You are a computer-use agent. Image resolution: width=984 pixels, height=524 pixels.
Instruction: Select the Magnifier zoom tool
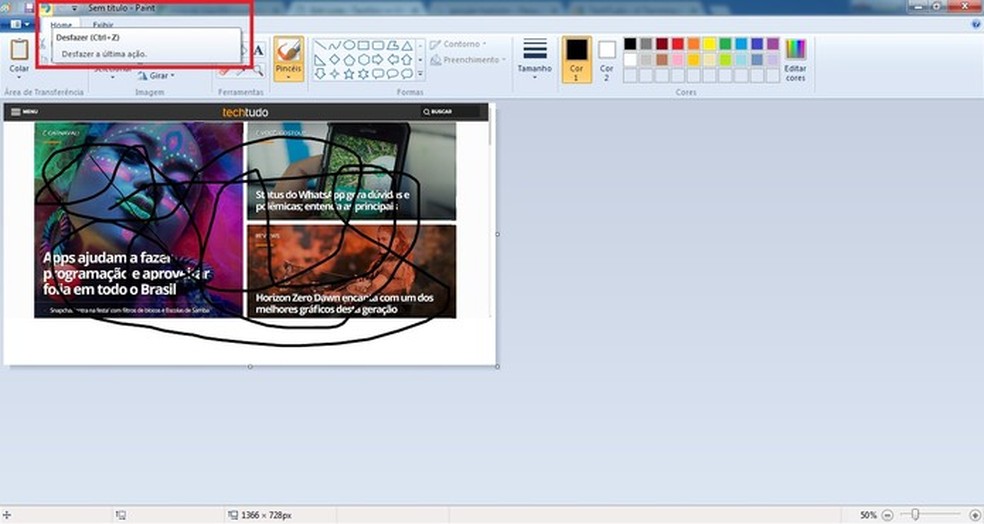pos(258,70)
